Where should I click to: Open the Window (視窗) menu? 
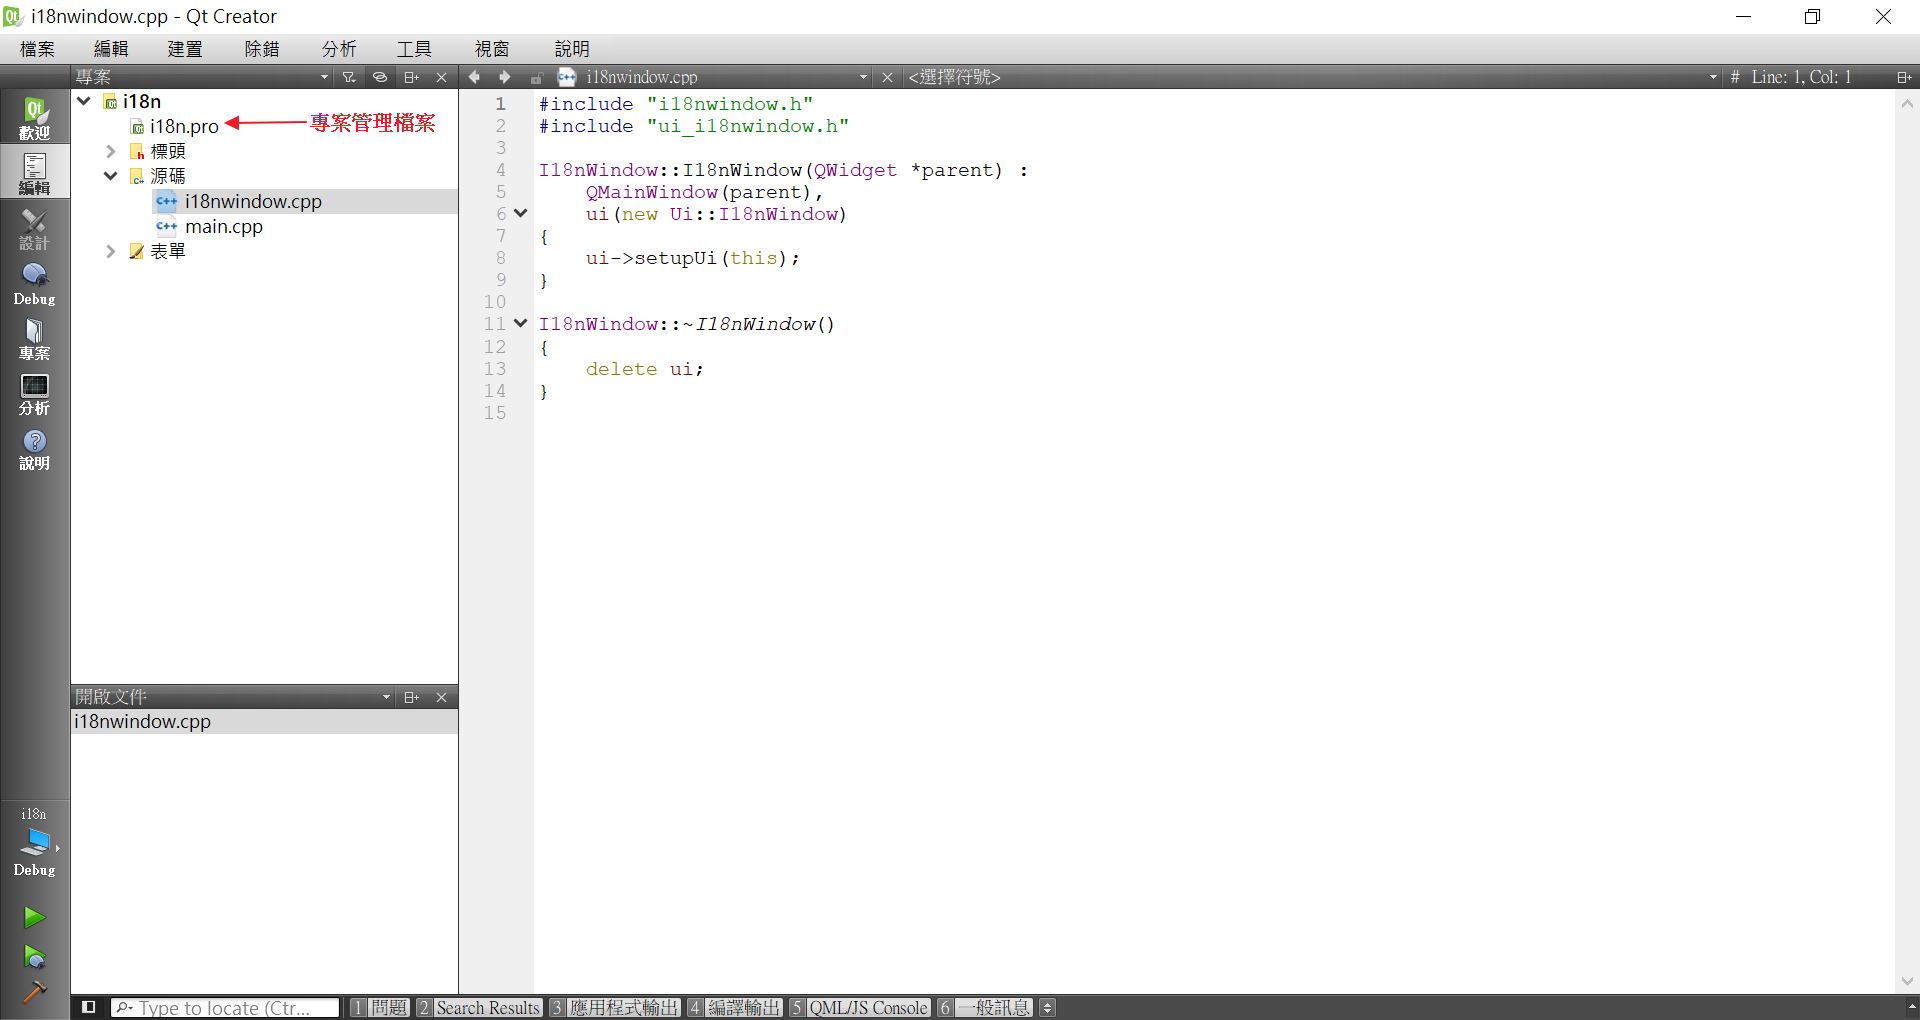click(492, 49)
